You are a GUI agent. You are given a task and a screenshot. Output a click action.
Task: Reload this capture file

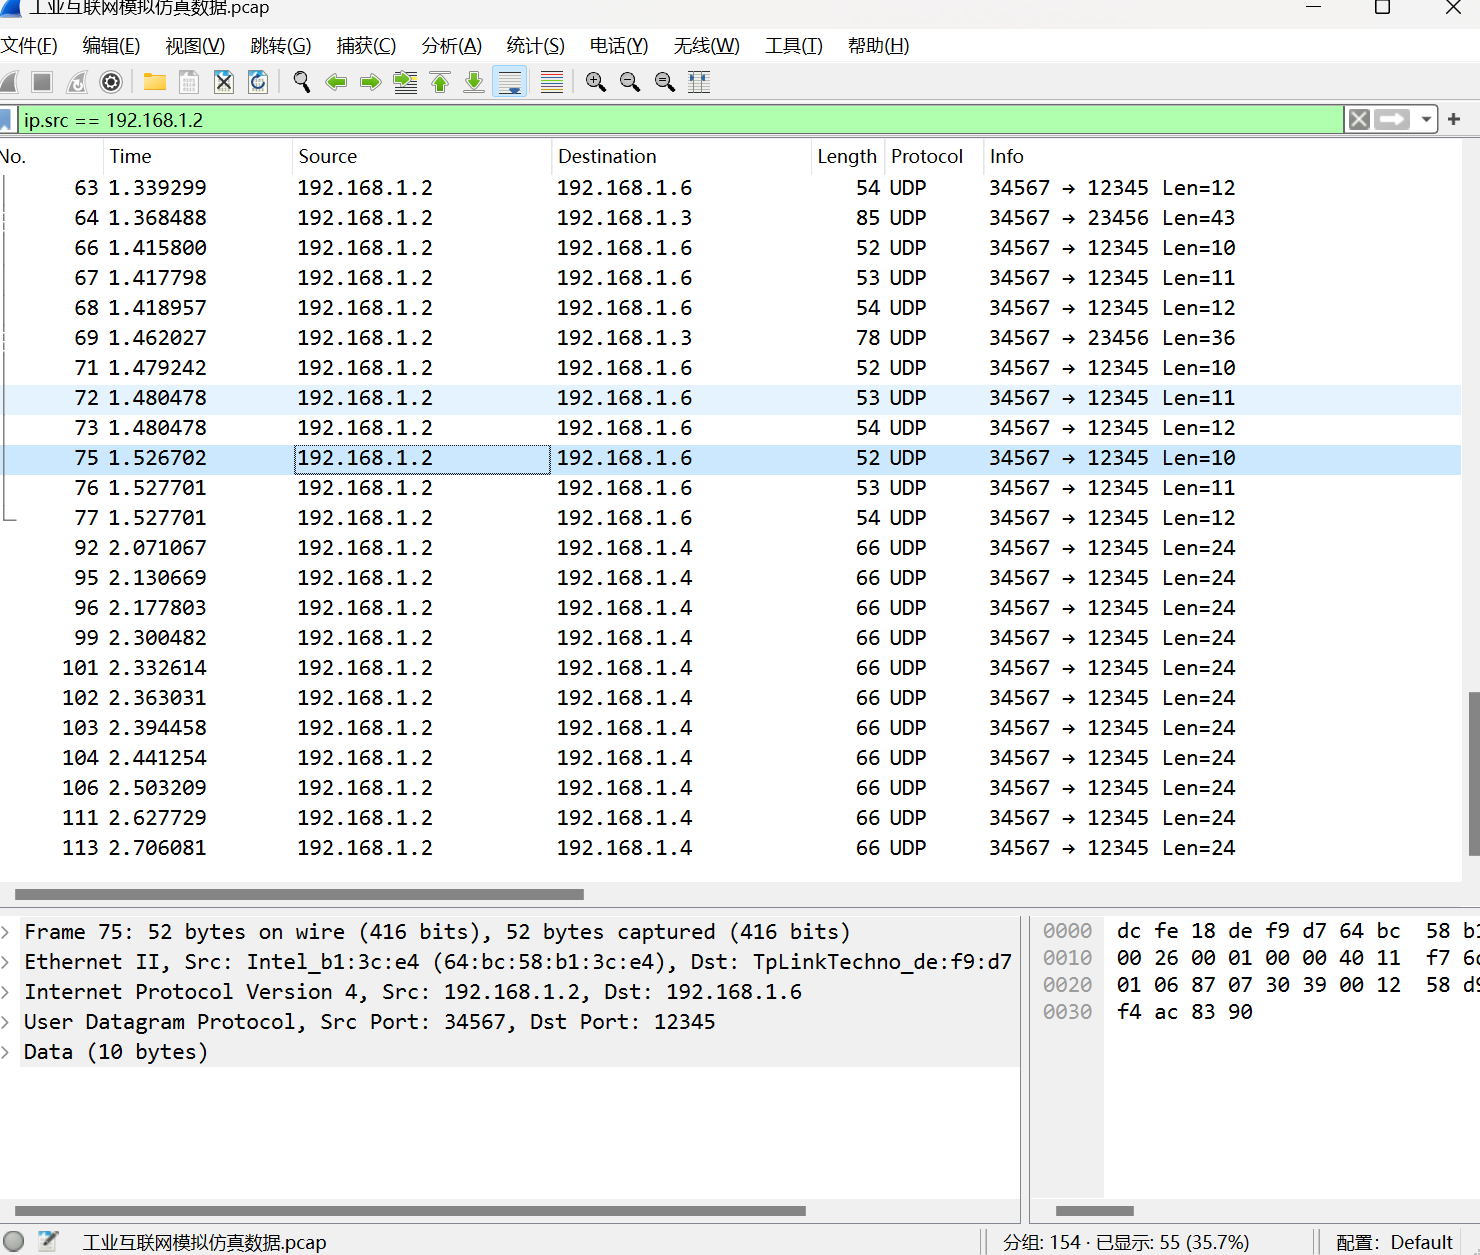(258, 82)
